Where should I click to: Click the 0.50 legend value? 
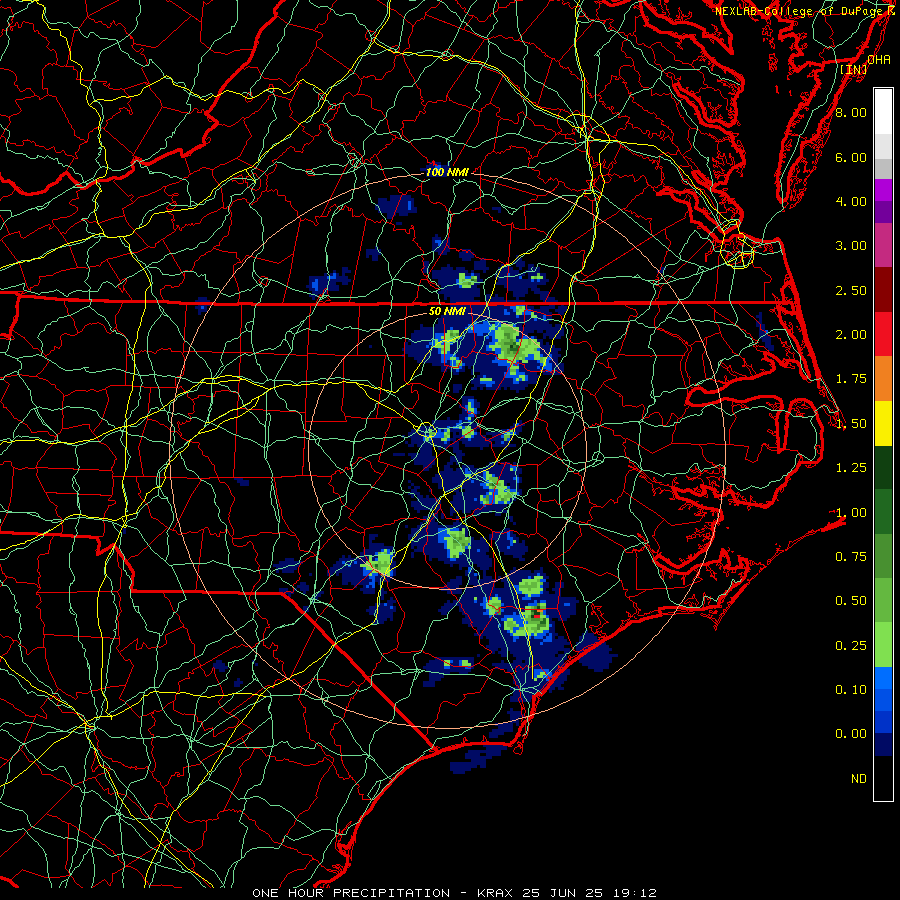(x=851, y=601)
